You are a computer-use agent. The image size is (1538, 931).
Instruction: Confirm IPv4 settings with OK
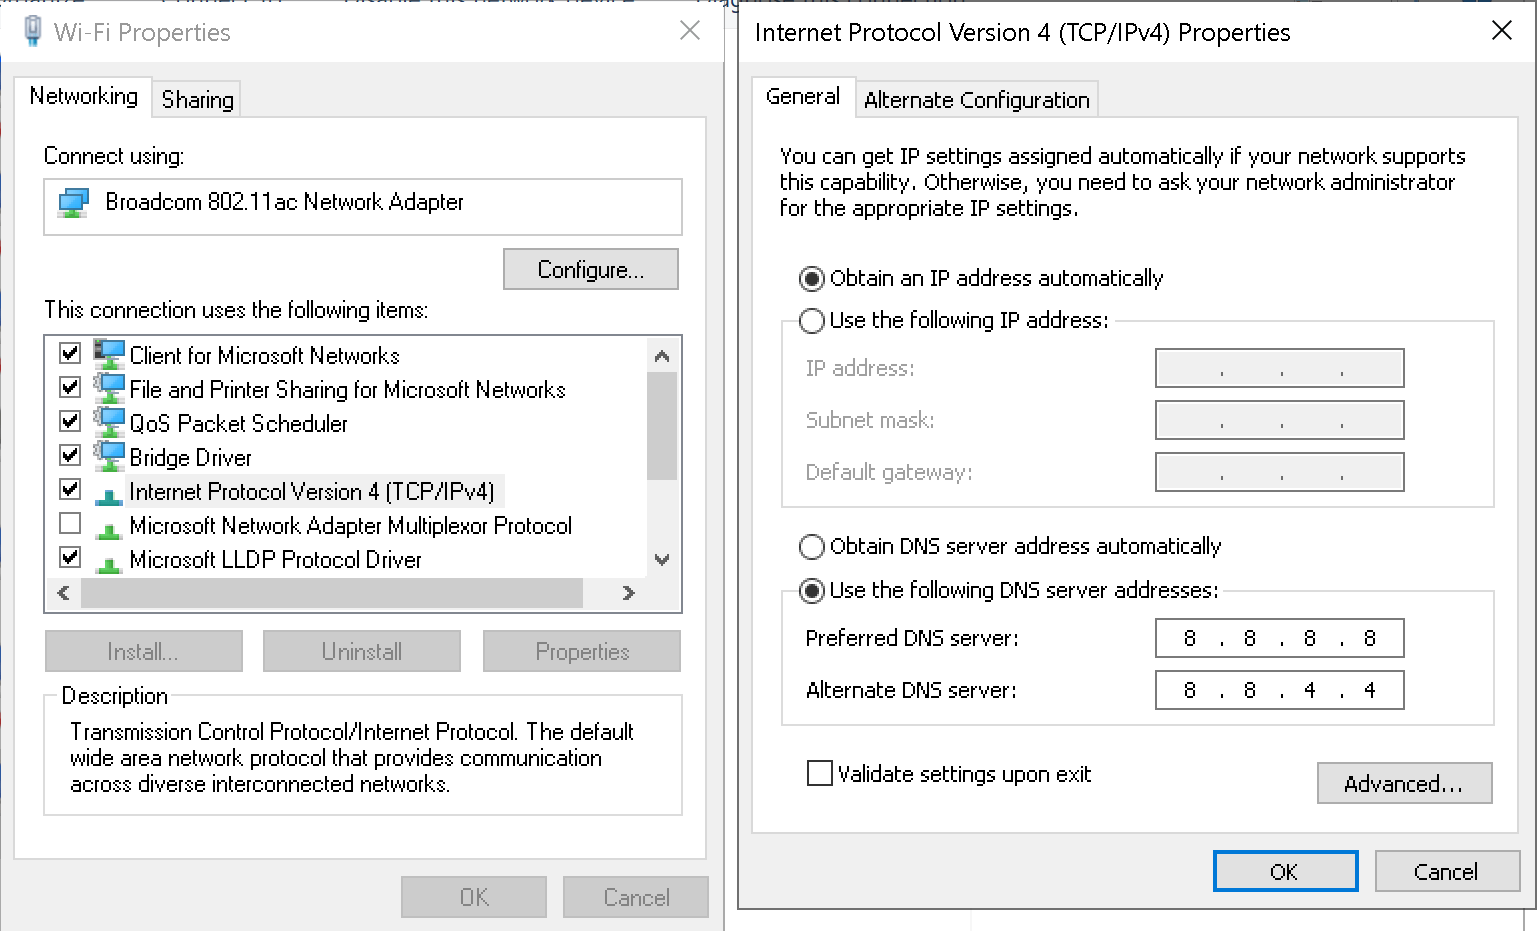point(1285,870)
